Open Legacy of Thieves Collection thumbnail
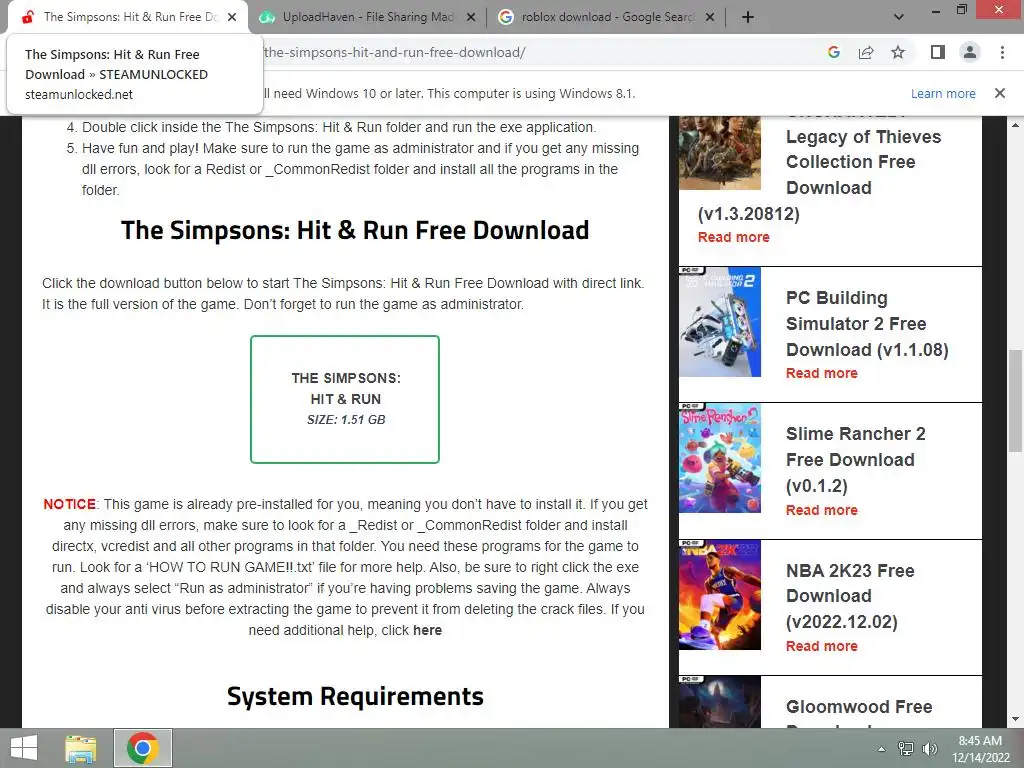 720,153
